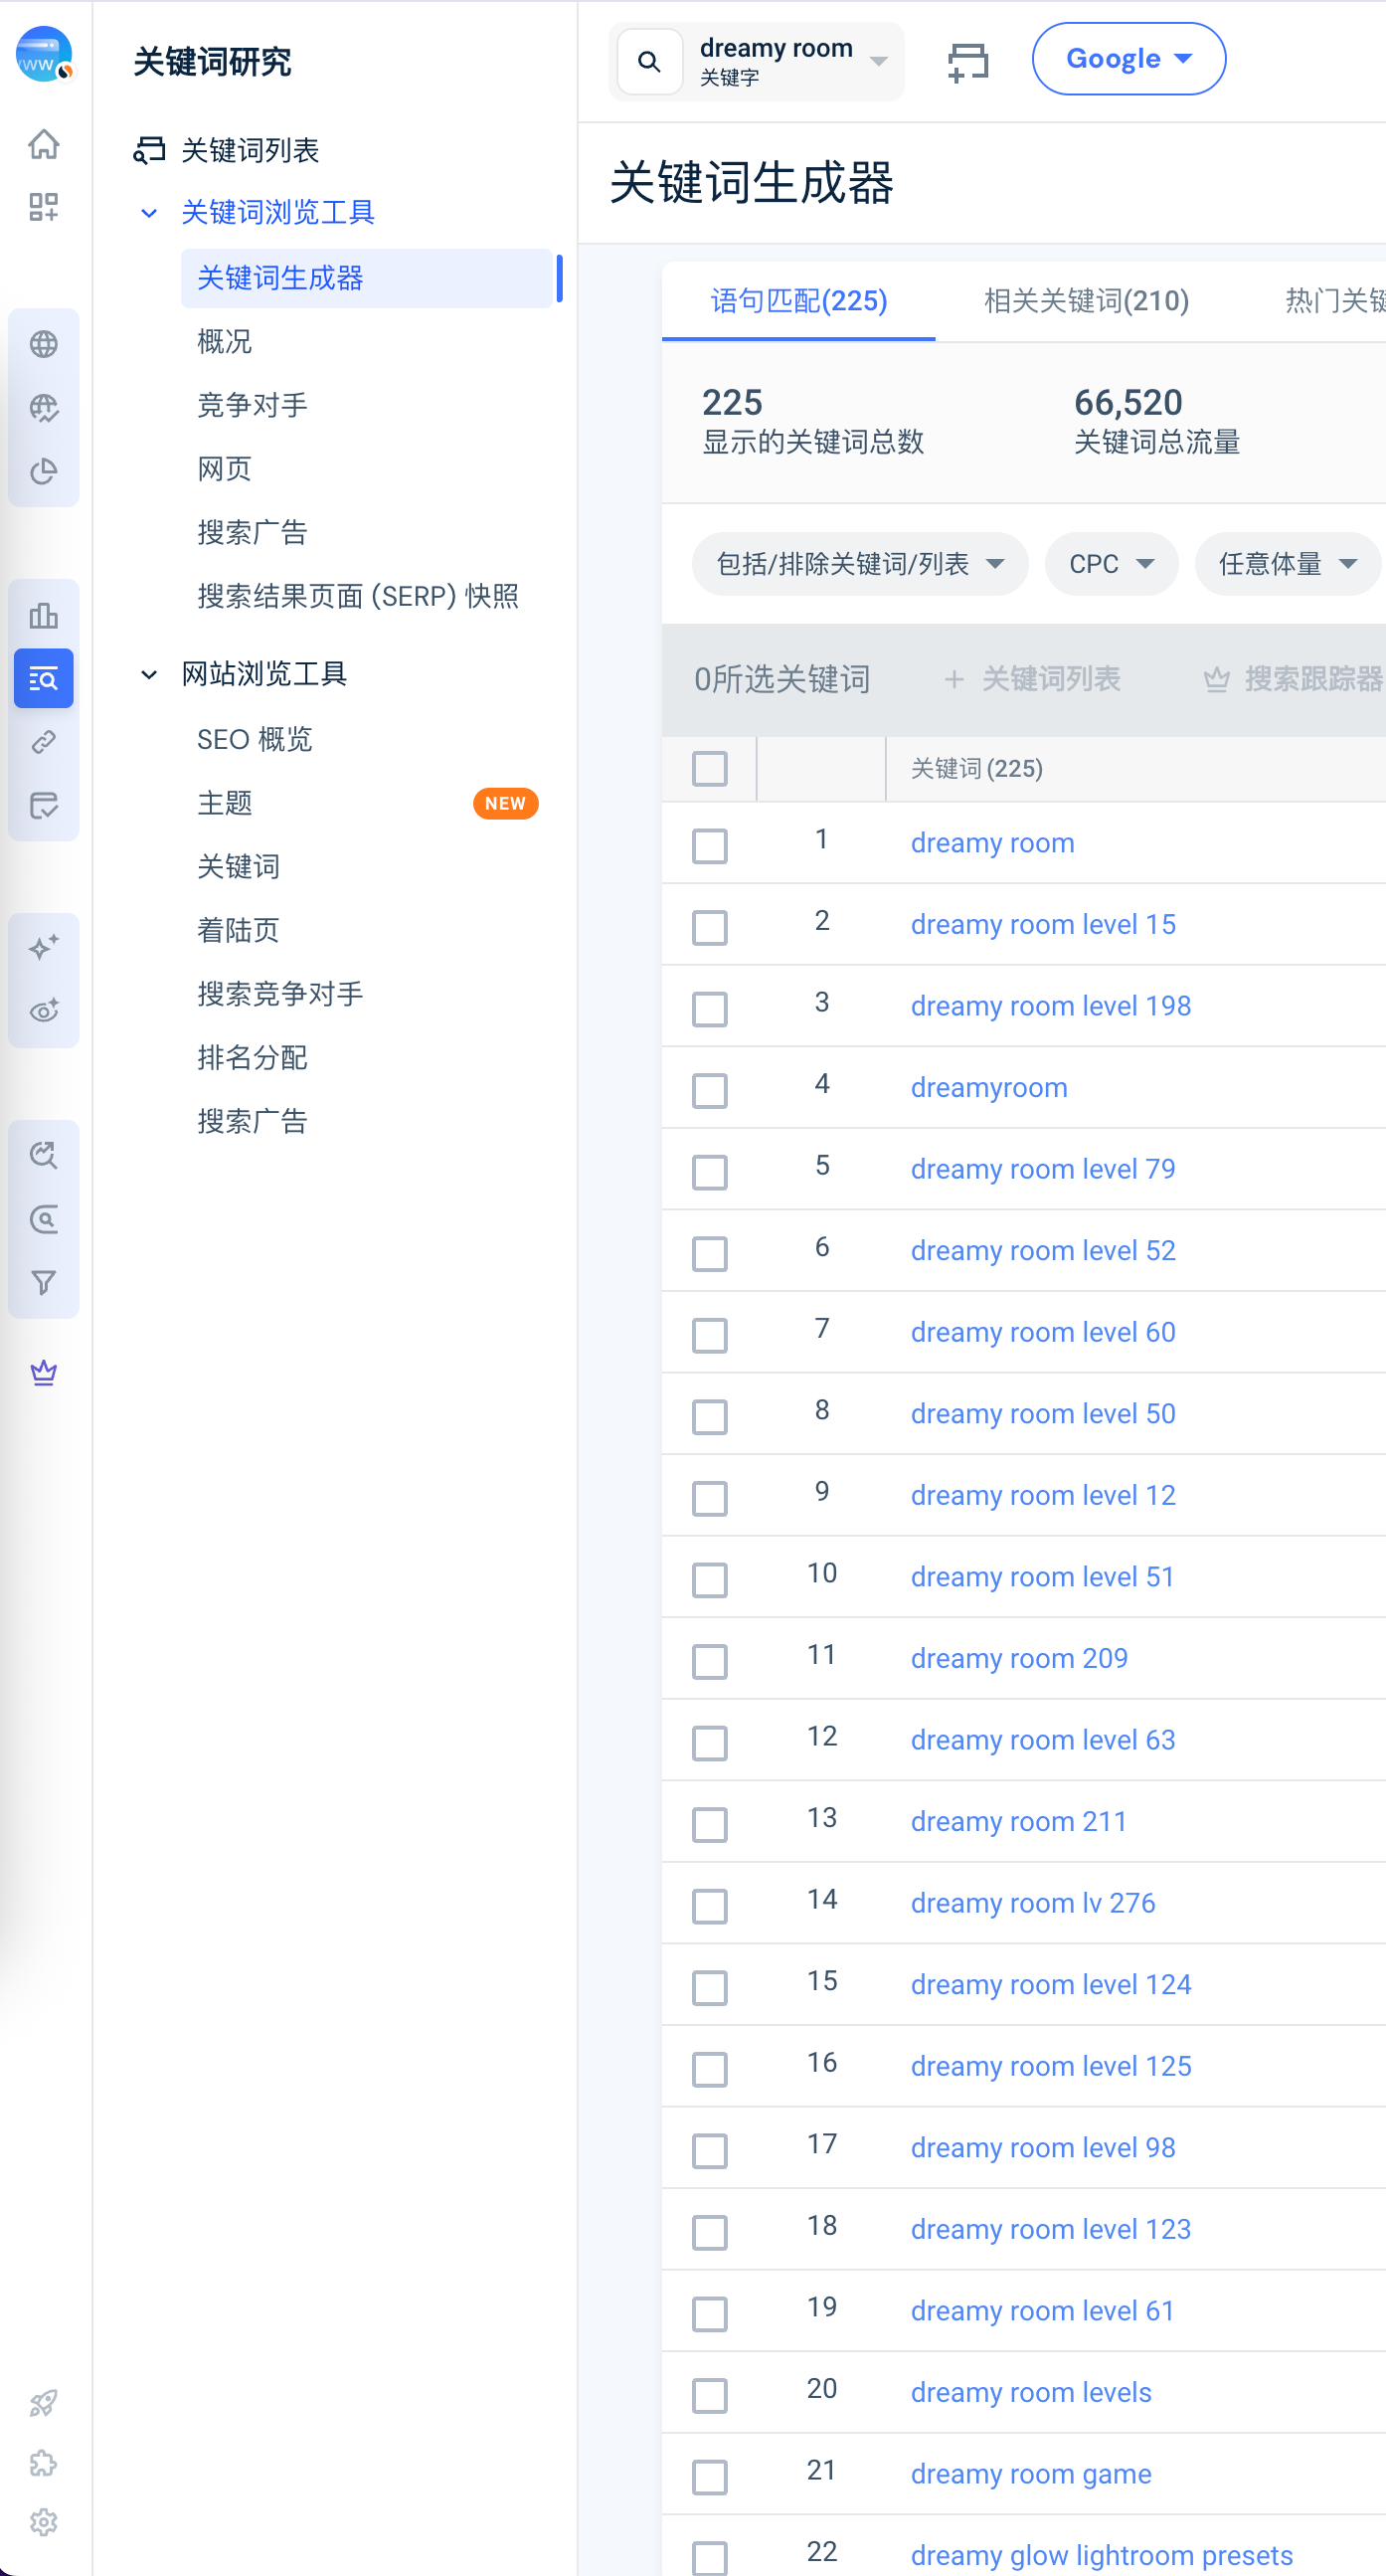Toggle the select-all keywords header checkbox
The width and height of the screenshot is (1386, 2576).
point(709,768)
